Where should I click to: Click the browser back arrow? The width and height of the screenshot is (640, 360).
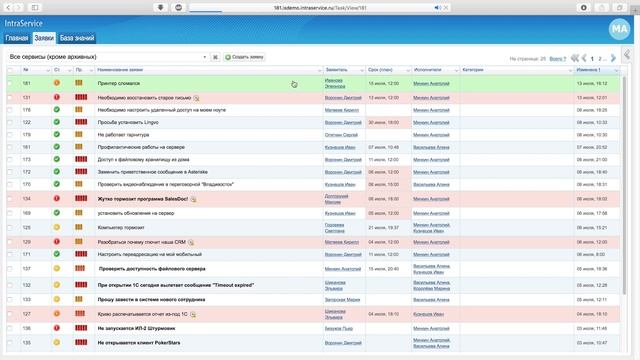click(8, 7)
